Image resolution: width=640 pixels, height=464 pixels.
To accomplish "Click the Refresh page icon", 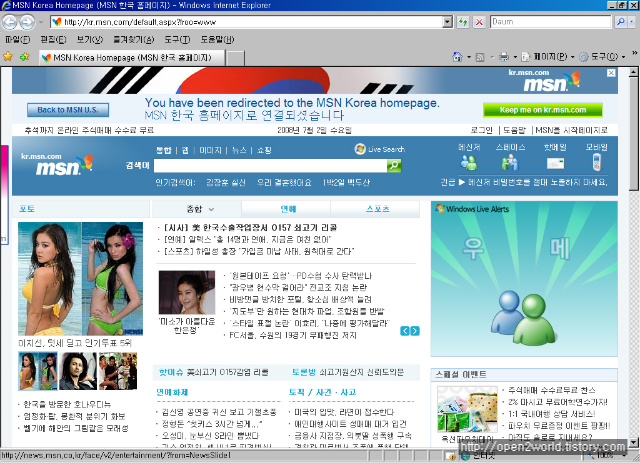I will pos(463,22).
